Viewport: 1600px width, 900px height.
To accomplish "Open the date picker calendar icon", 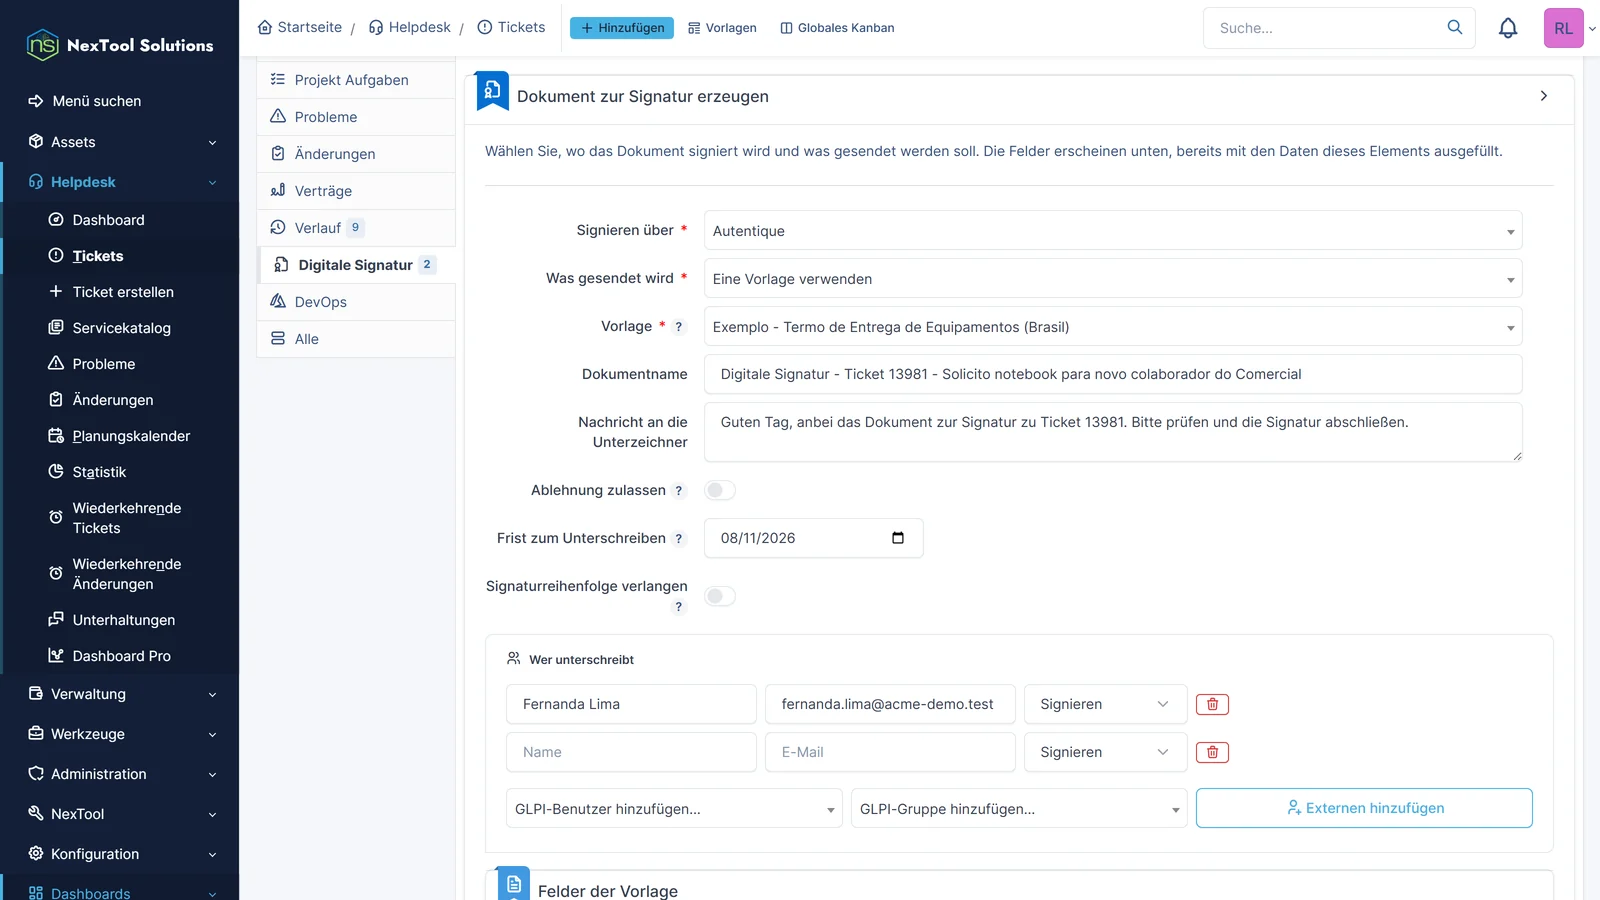I will coord(898,538).
